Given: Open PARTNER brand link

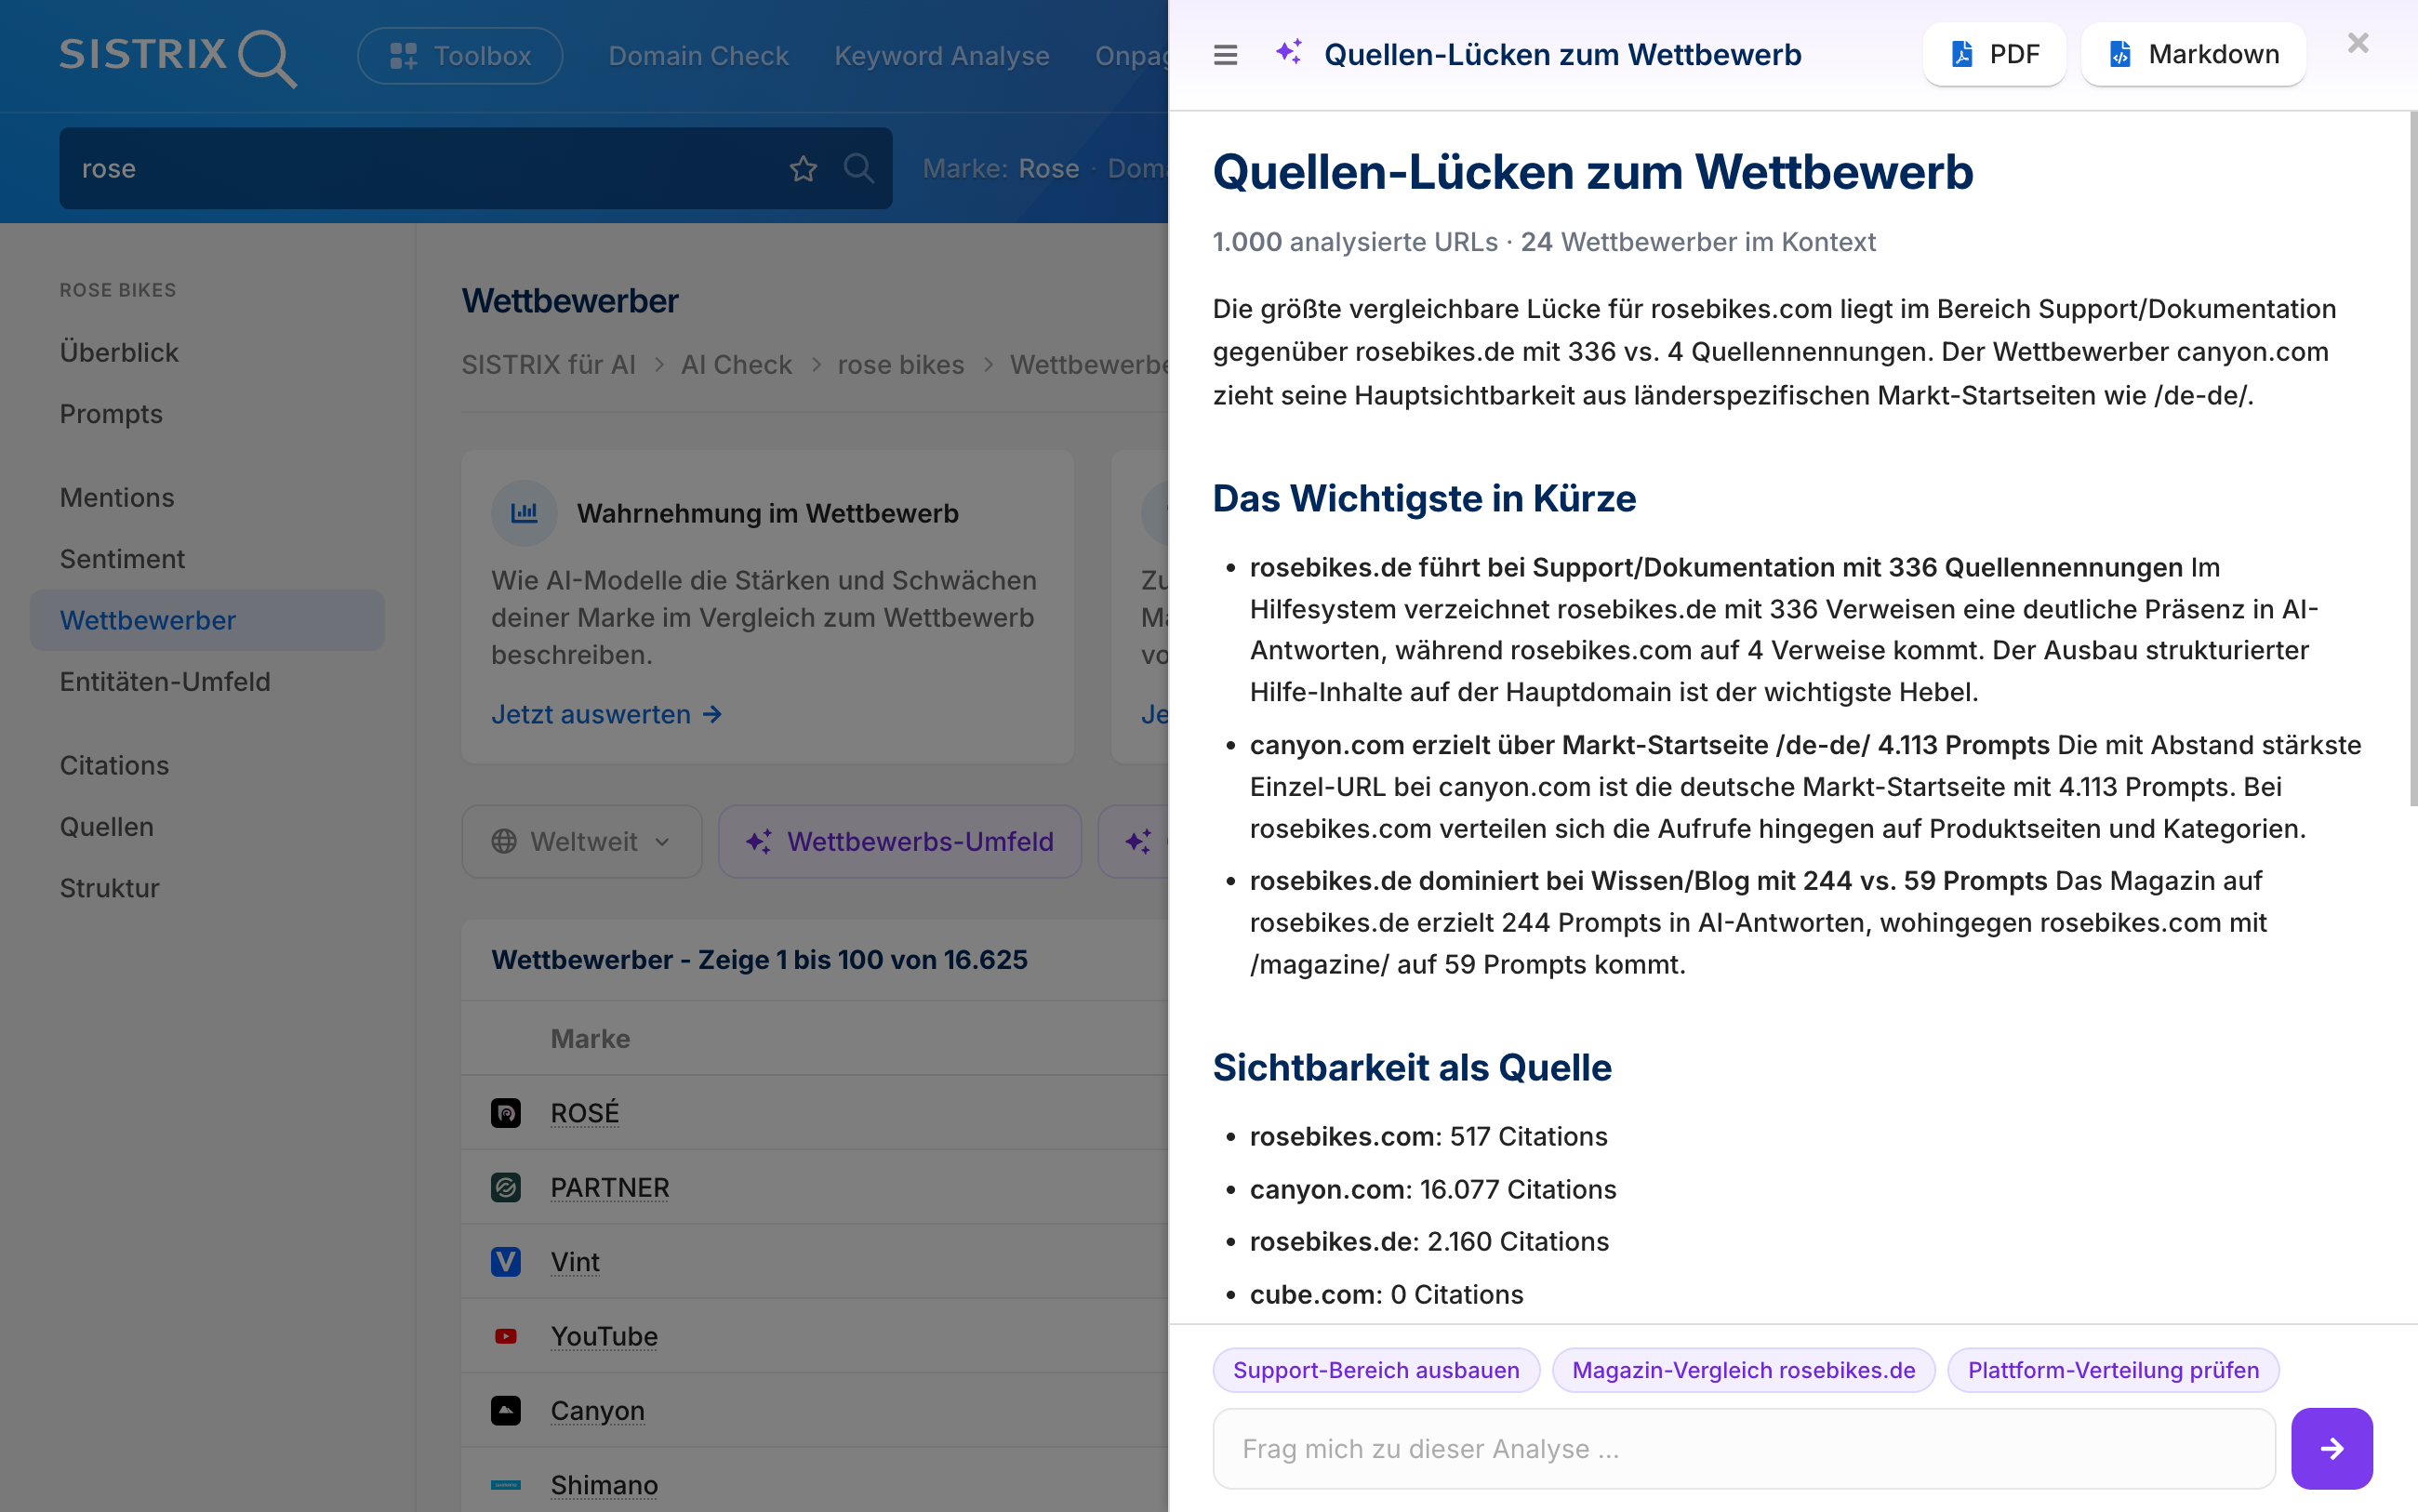Looking at the screenshot, I should point(609,1187).
